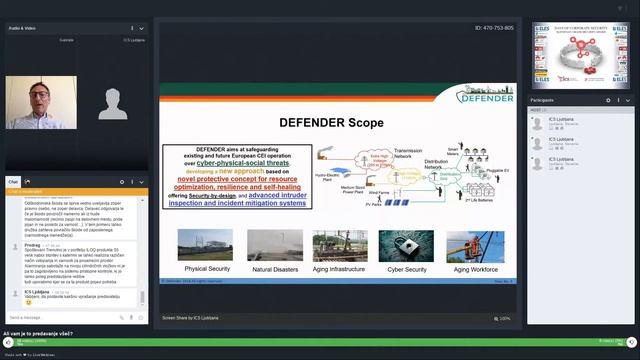Click the Physical Security image on slide
Screen dimensions: 640x360
coord(205,245)
